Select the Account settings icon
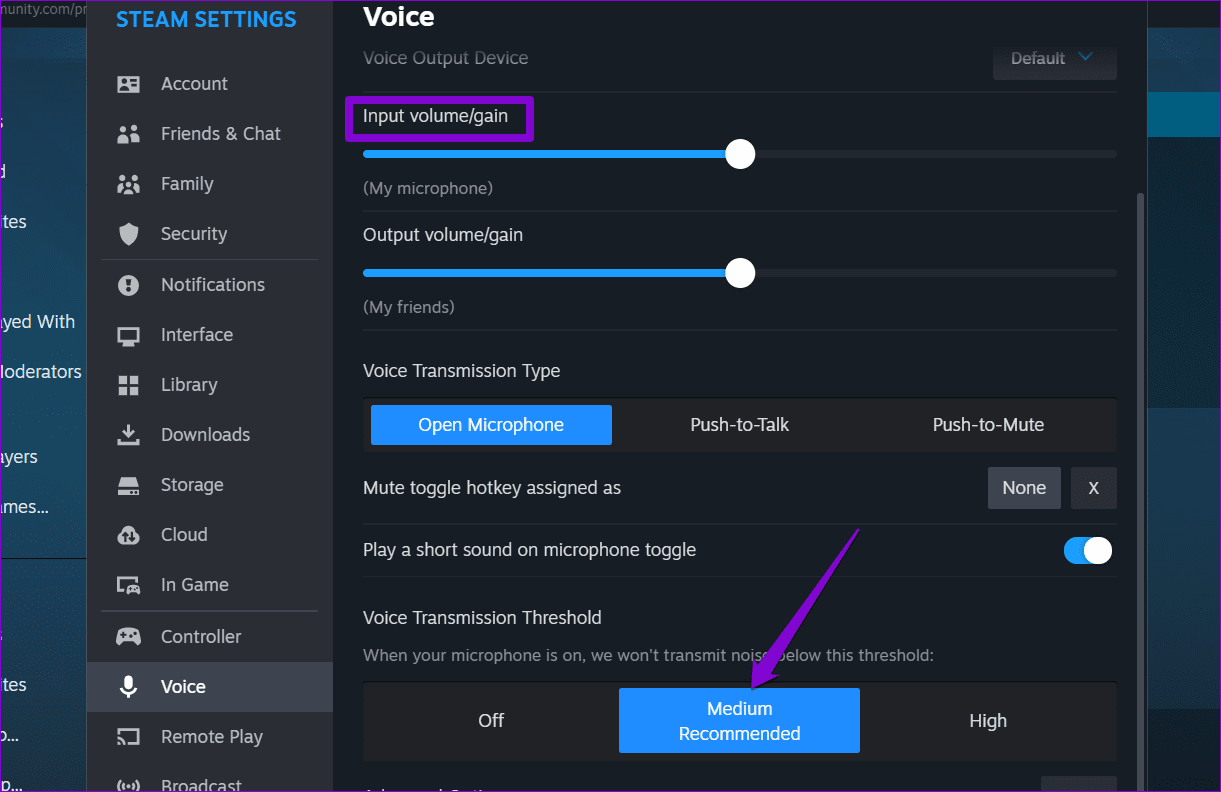Image resolution: width=1221 pixels, height=792 pixels. tap(128, 84)
